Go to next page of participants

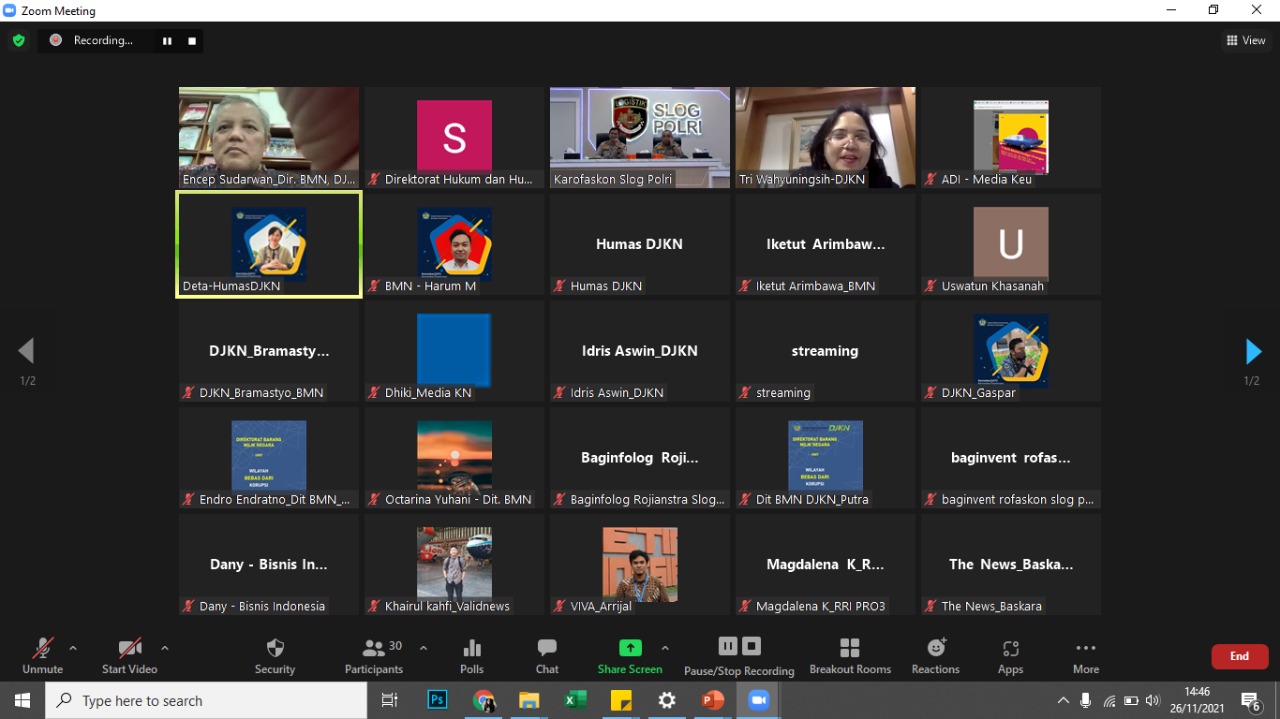tap(1252, 351)
